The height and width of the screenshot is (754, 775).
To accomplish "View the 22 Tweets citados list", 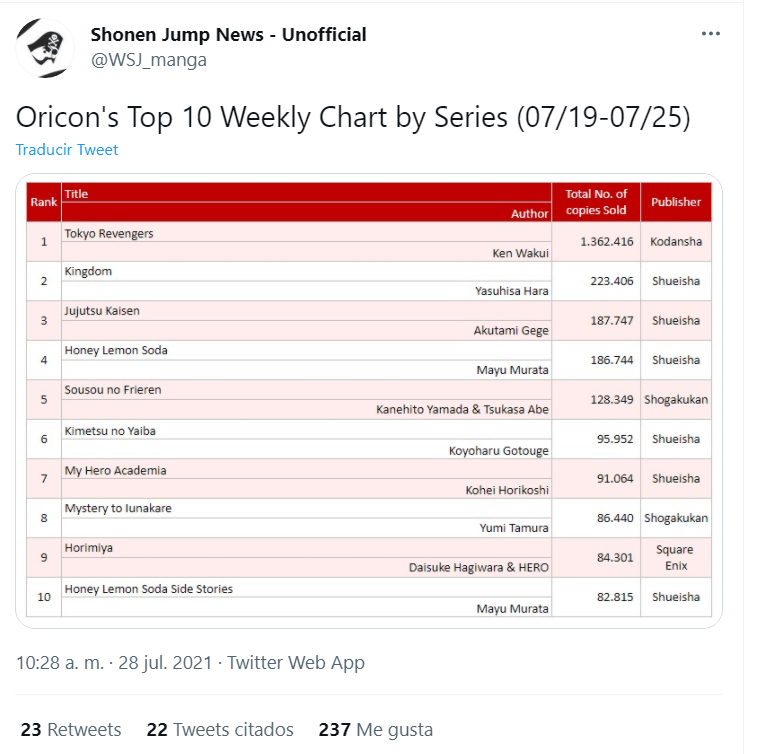I will pyautogui.click(x=220, y=729).
